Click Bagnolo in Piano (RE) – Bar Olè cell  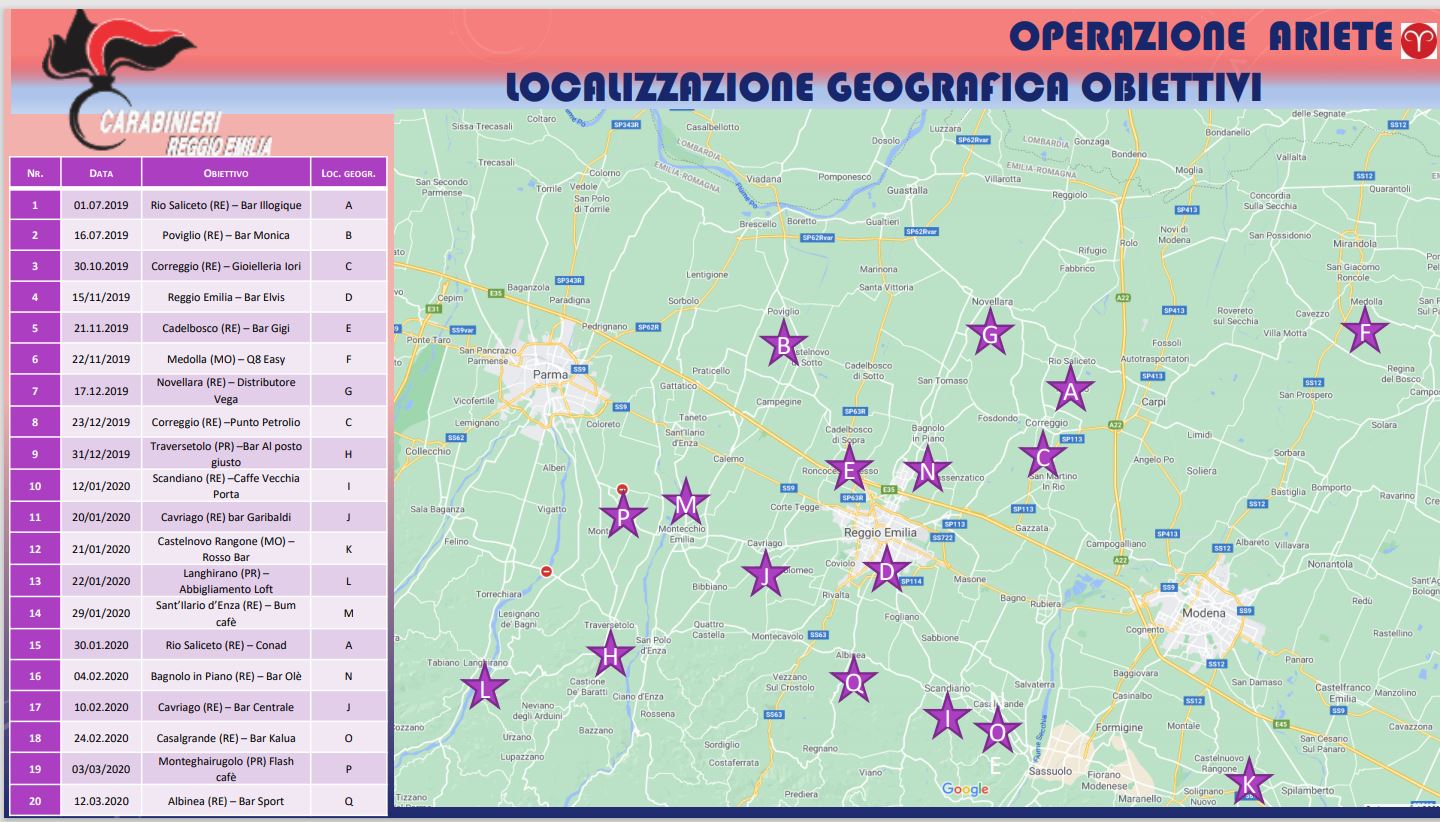click(x=226, y=676)
